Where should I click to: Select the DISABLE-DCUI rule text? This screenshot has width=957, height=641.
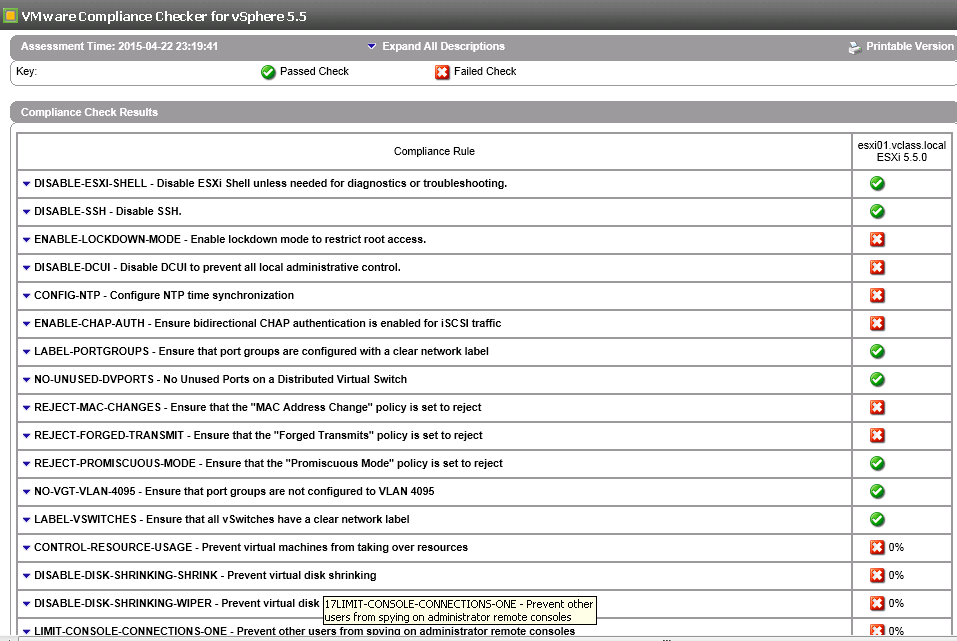pos(217,267)
